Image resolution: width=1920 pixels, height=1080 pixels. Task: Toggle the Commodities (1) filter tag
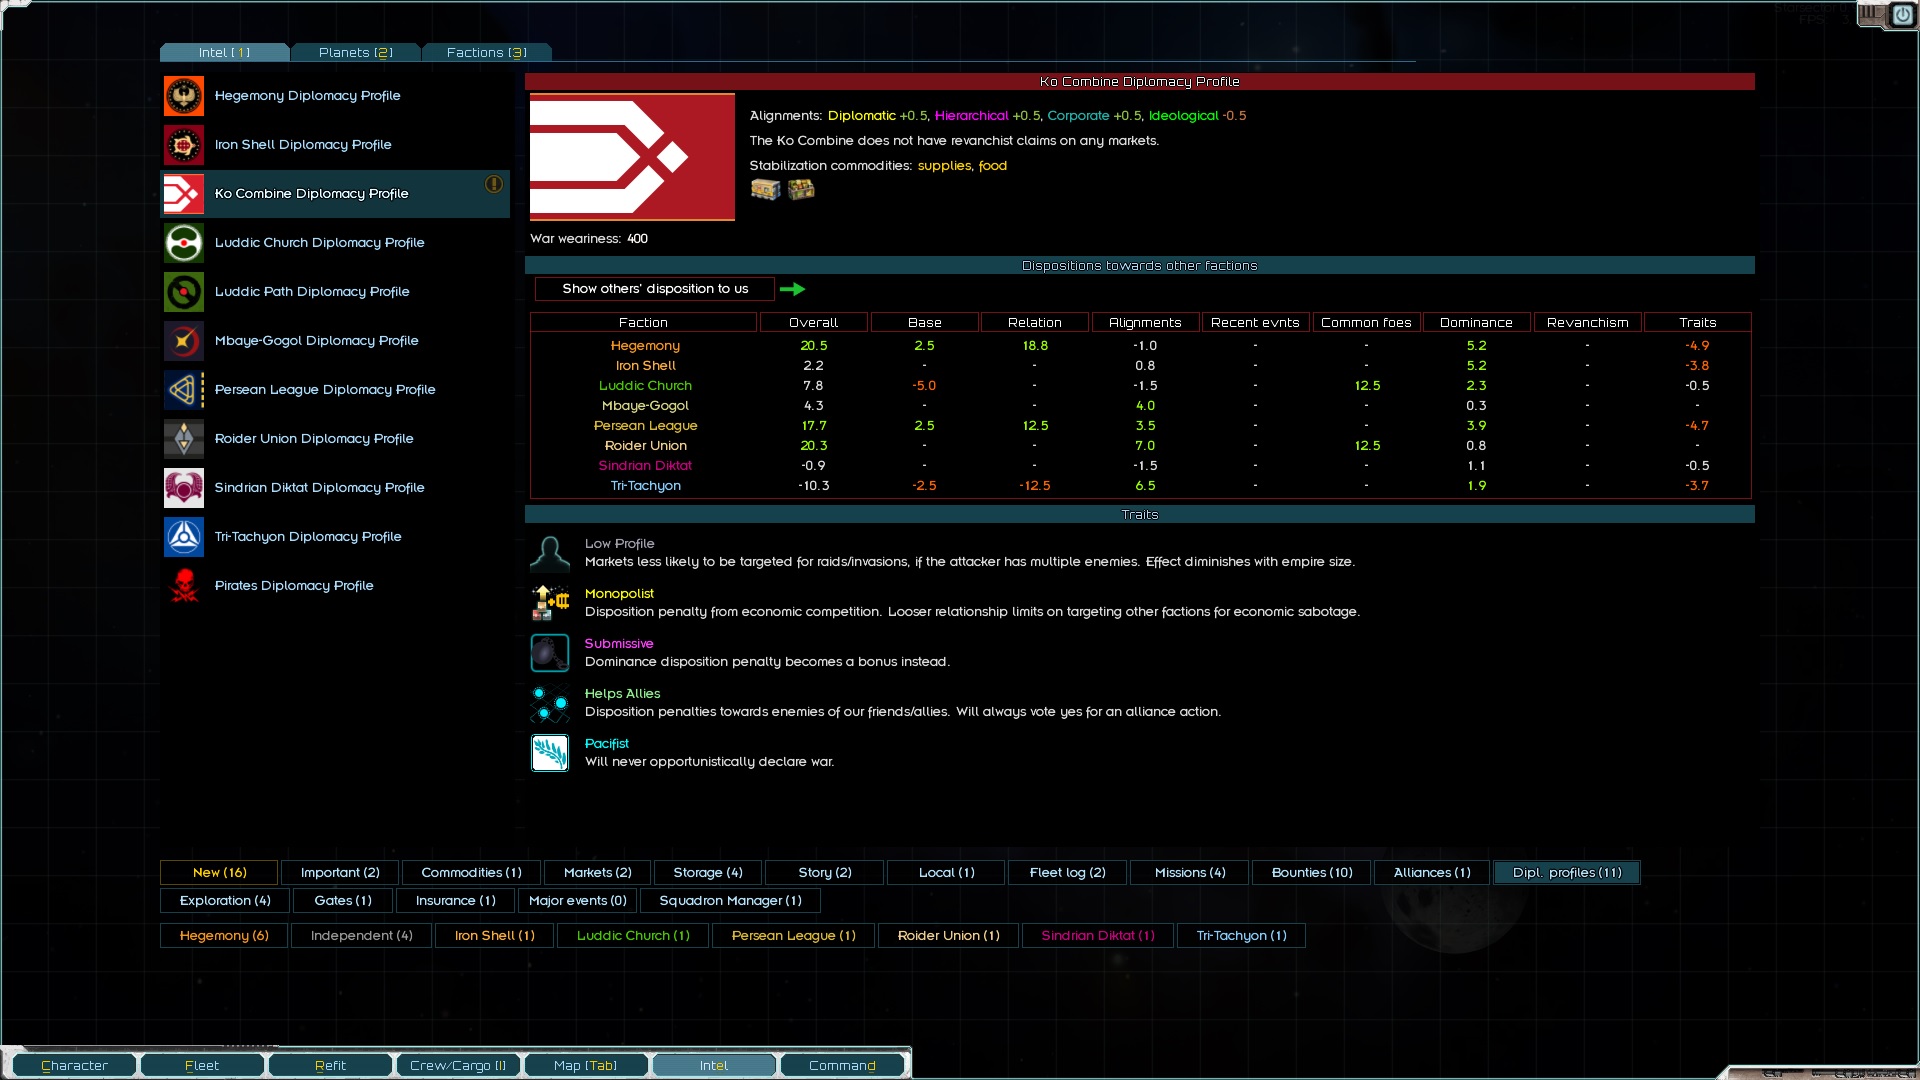(x=471, y=873)
